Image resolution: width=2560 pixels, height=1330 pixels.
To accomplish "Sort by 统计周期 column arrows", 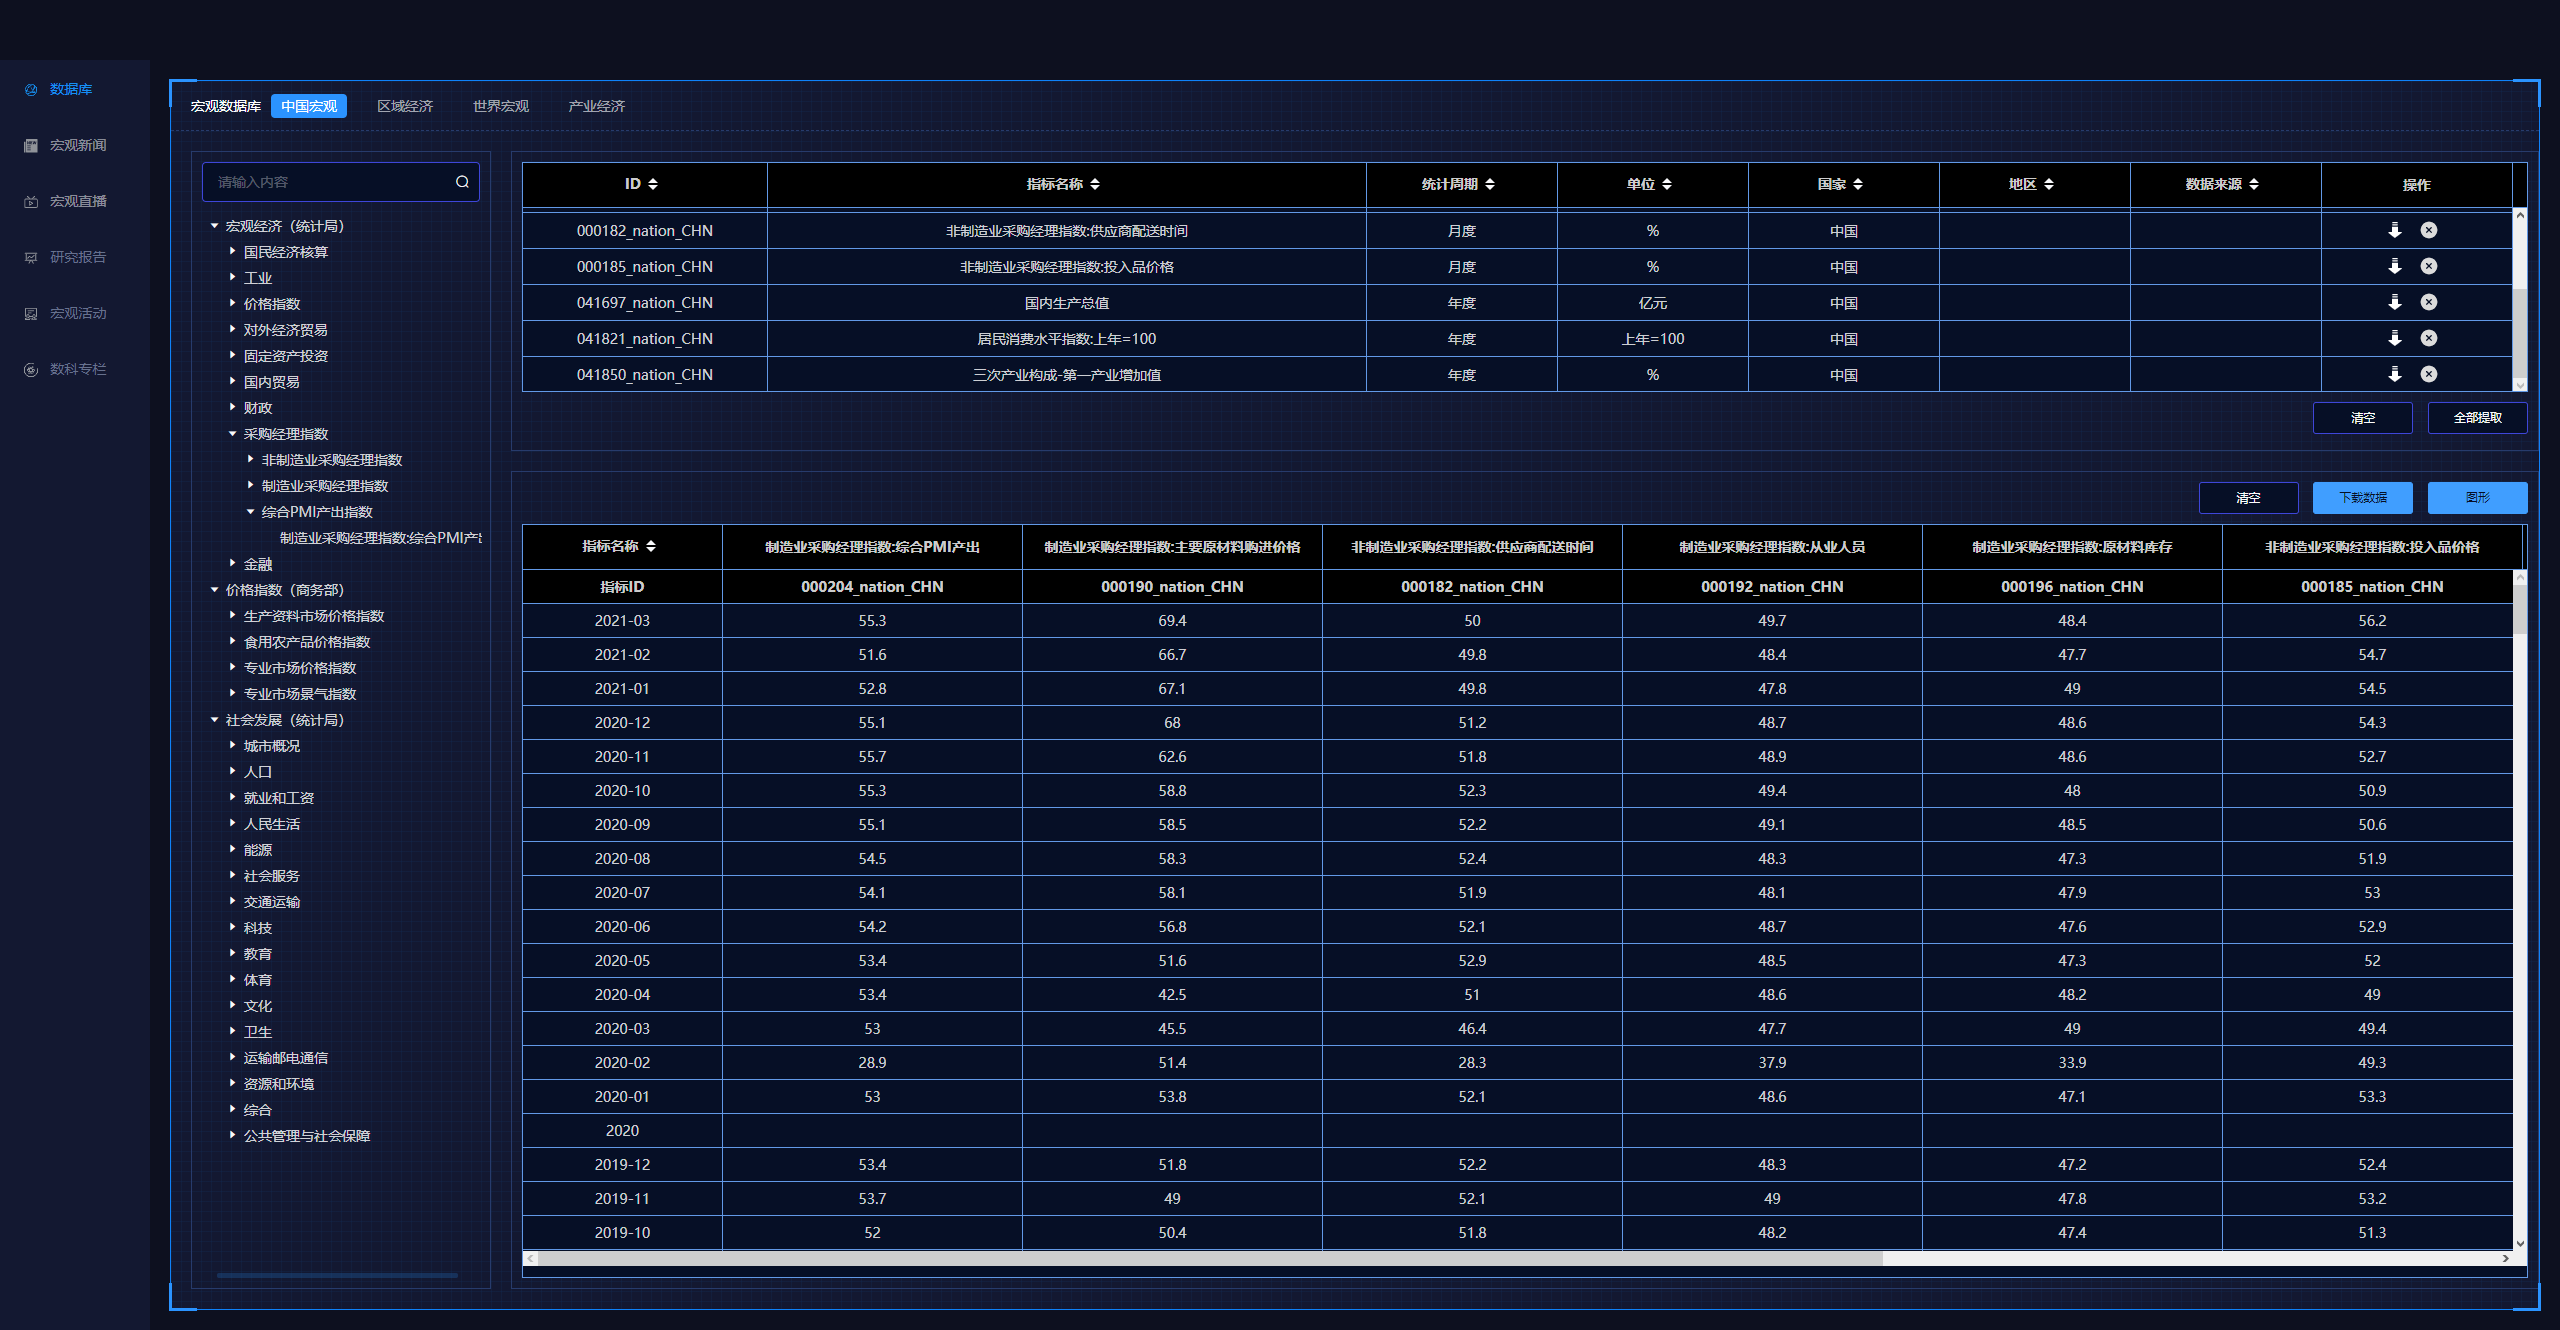I will pos(1490,184).
